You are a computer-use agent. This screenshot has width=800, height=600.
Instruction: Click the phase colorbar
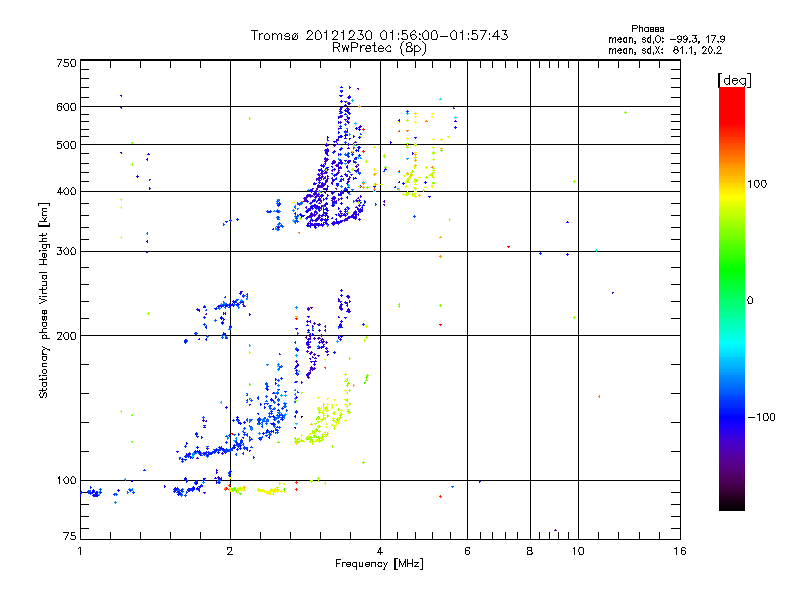(x=732, y=298)
